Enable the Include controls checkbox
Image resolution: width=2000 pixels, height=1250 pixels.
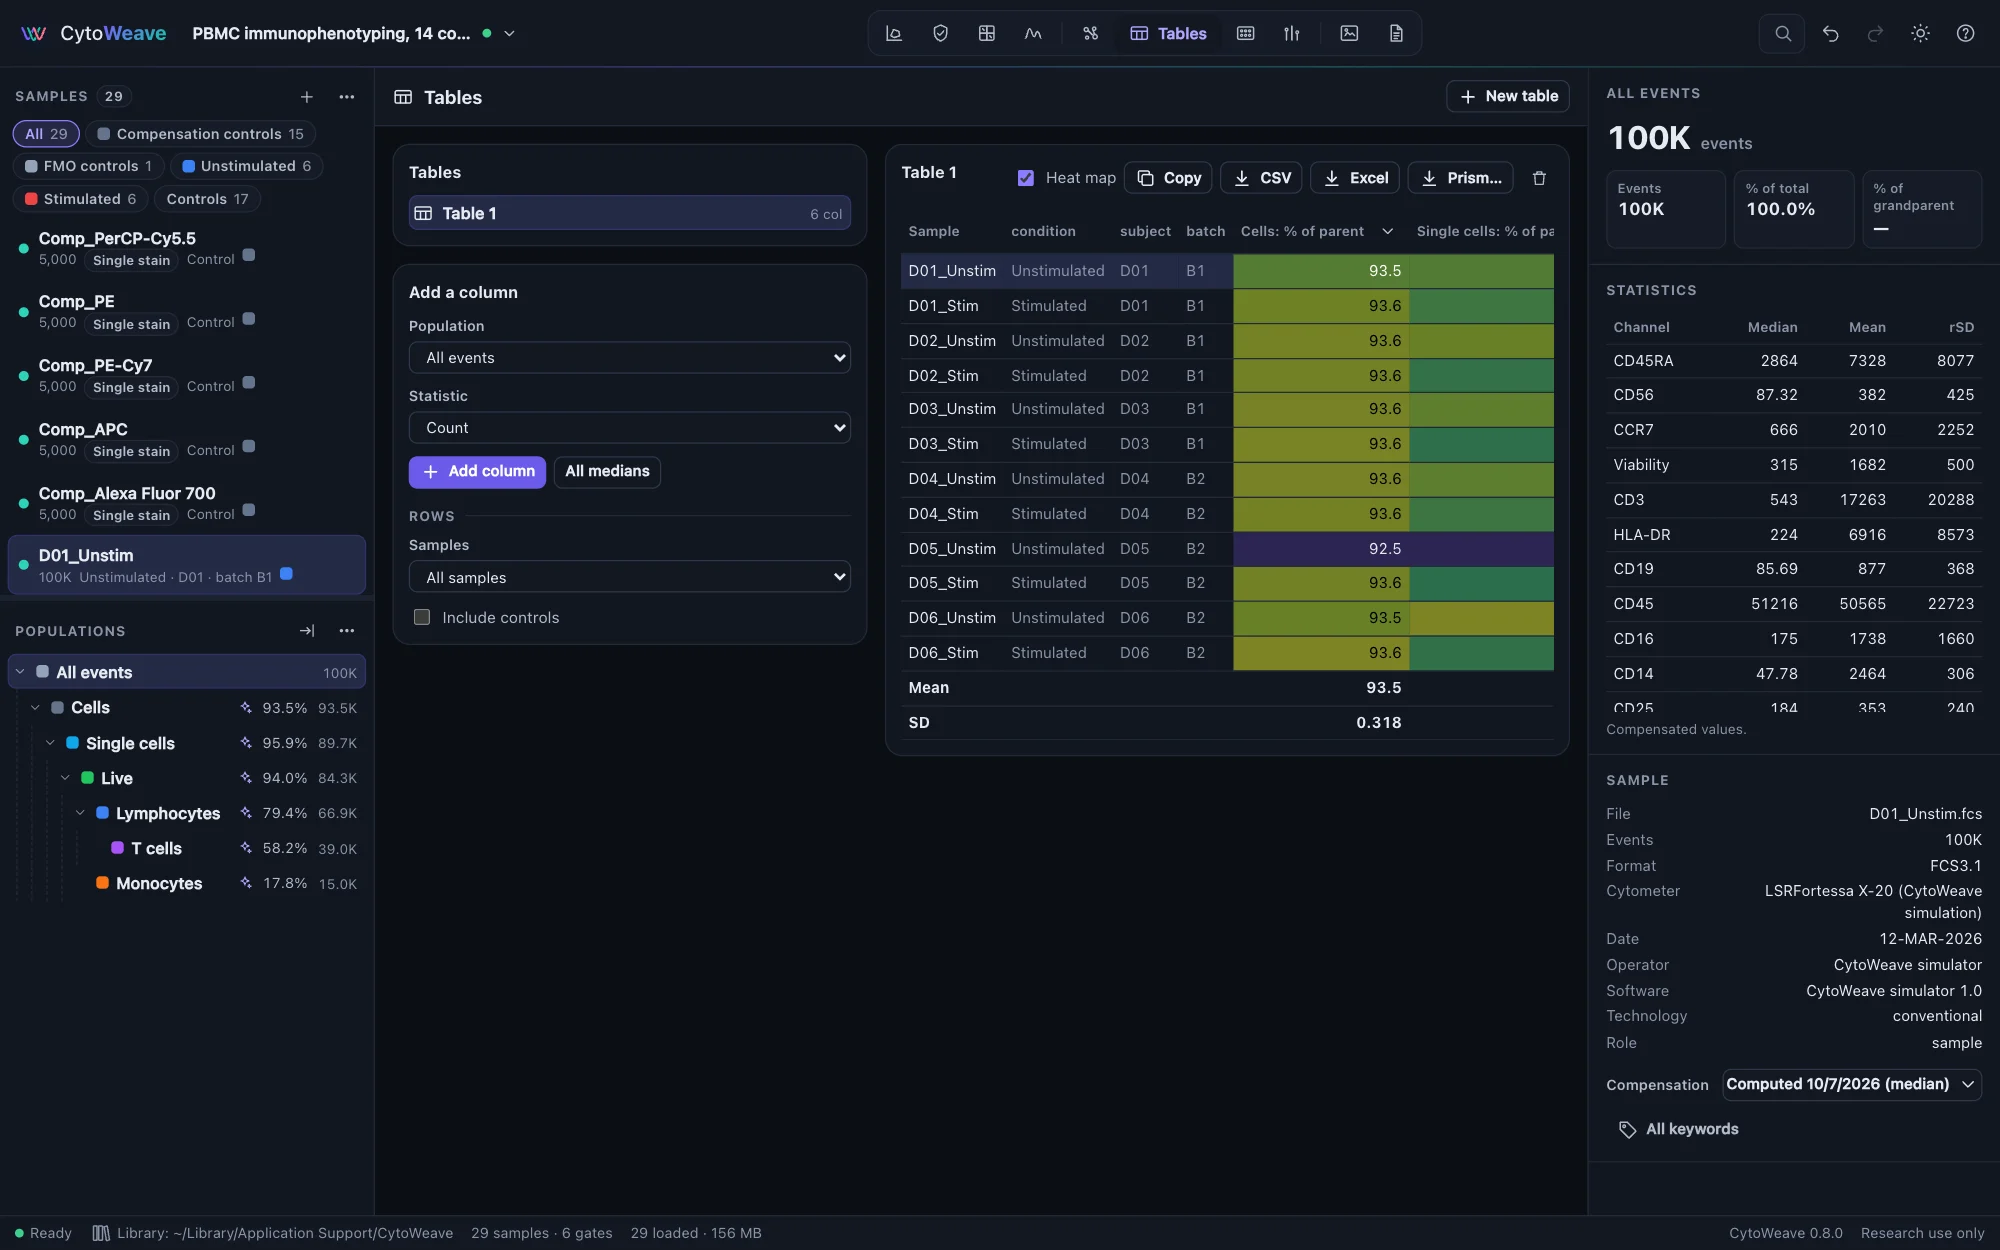tap(422, 617)
